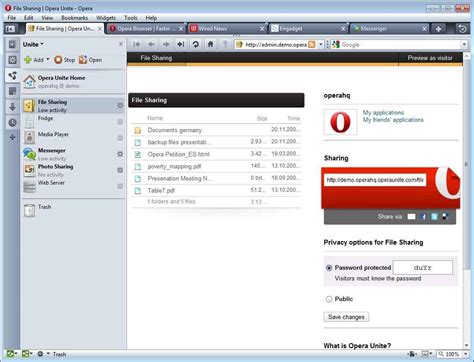Click the Open button in Unite panel
This screenshot has width=474, height=362.
[90, 60]
